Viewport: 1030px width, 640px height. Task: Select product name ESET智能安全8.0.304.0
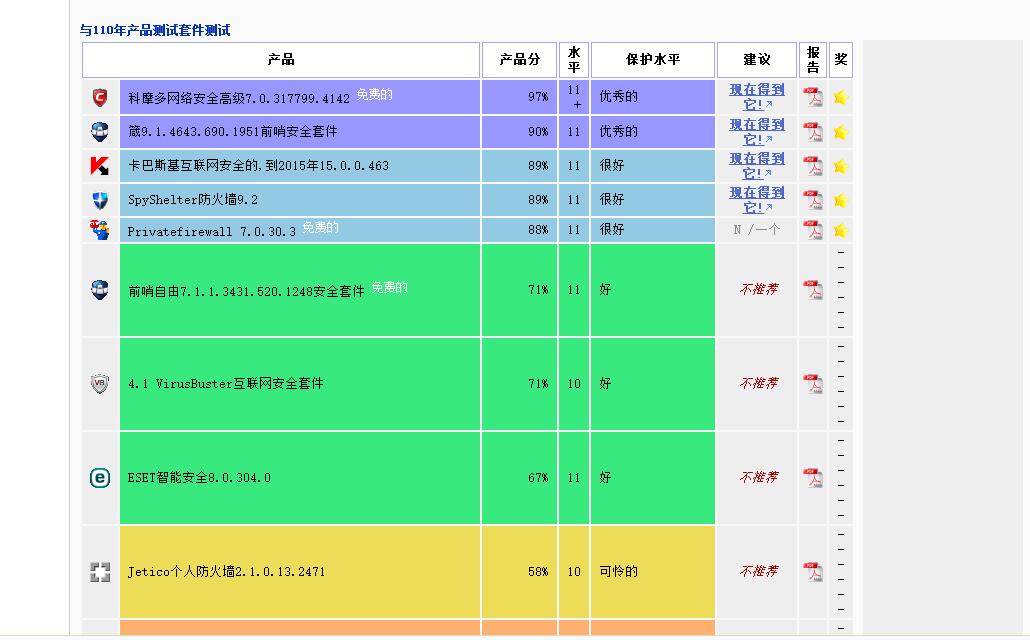(x=199, y=478)
